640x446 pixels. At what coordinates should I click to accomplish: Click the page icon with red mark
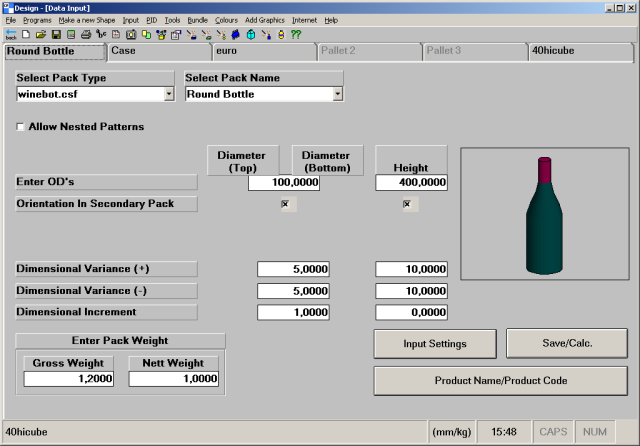[116, 35]
